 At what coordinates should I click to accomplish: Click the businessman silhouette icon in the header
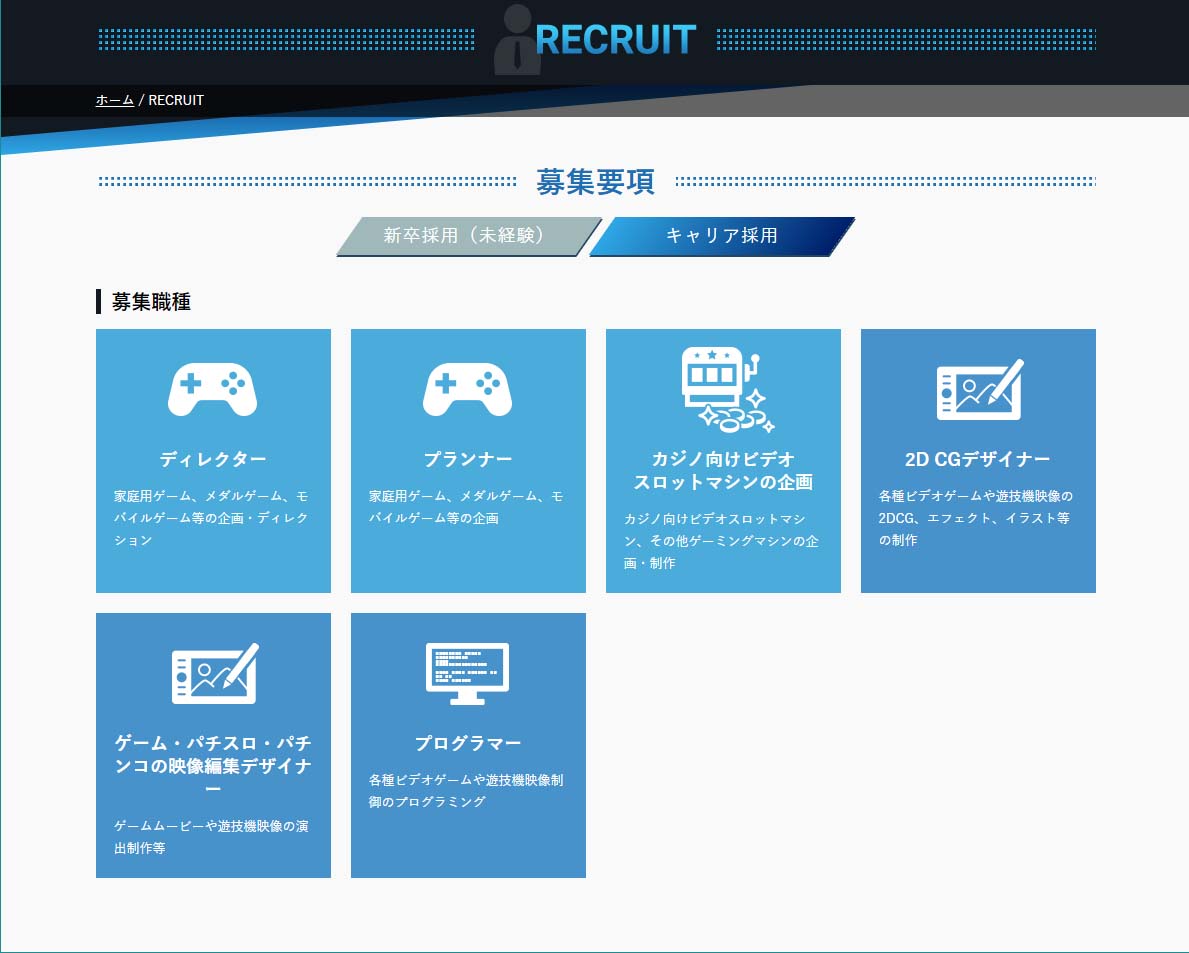tap(517, 41)
